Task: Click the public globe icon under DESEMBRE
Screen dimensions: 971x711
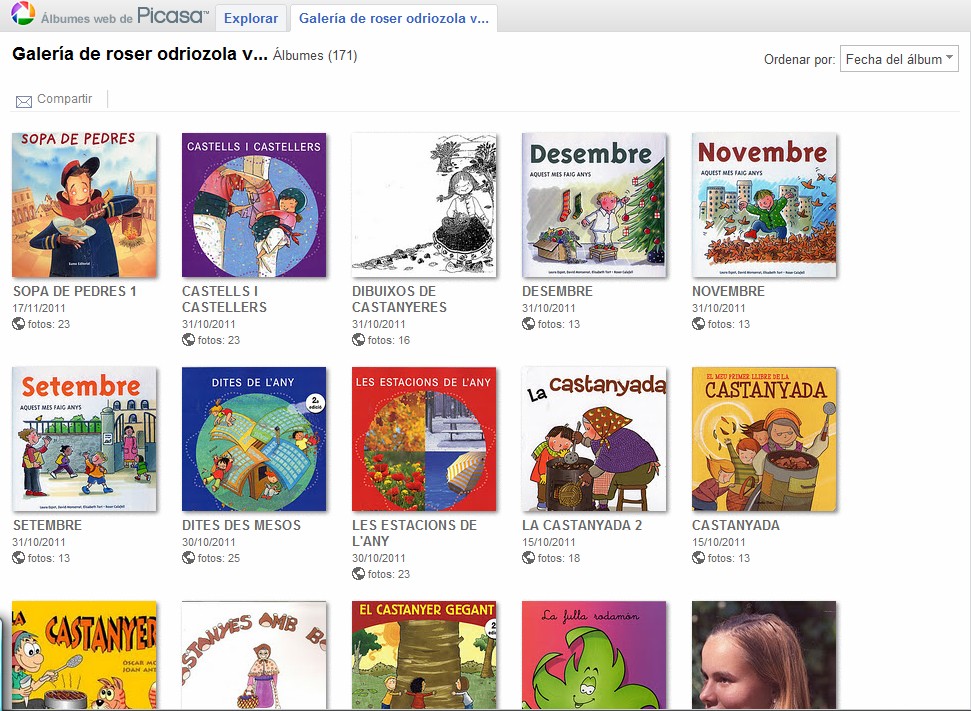Action: point(528,323)
